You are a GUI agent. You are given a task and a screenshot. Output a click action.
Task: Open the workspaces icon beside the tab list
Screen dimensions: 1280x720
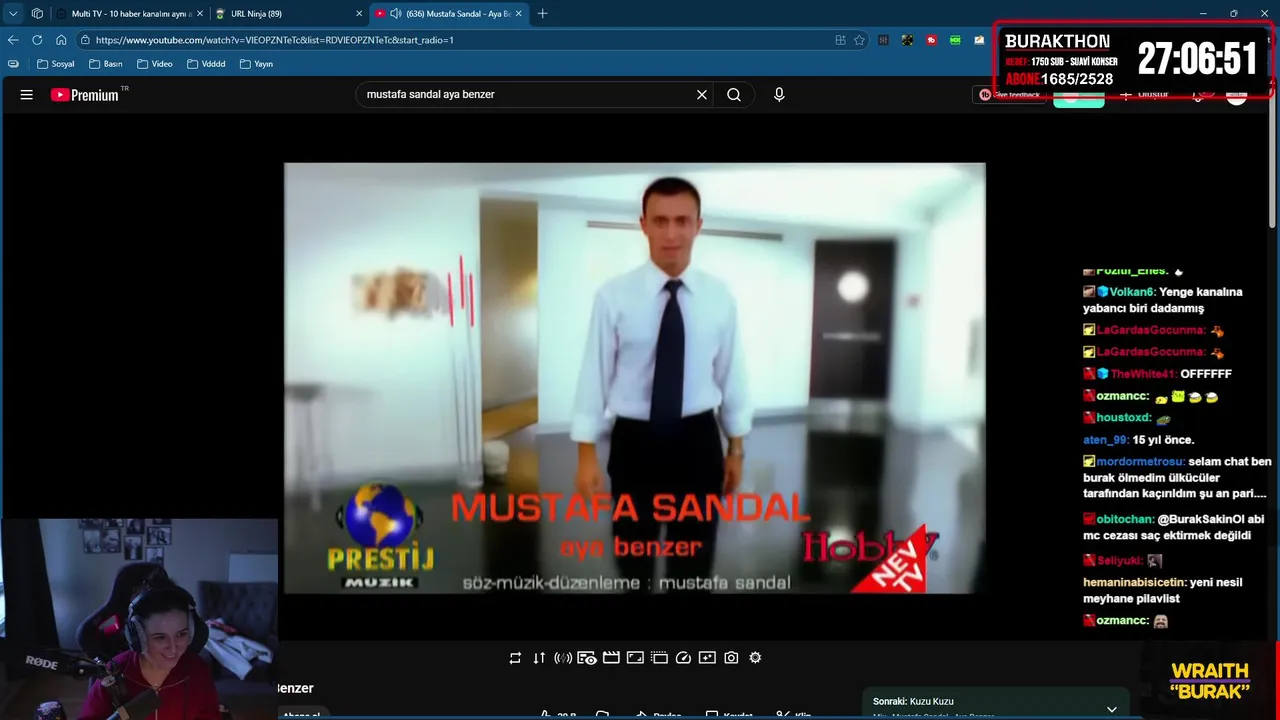[37, 14]
